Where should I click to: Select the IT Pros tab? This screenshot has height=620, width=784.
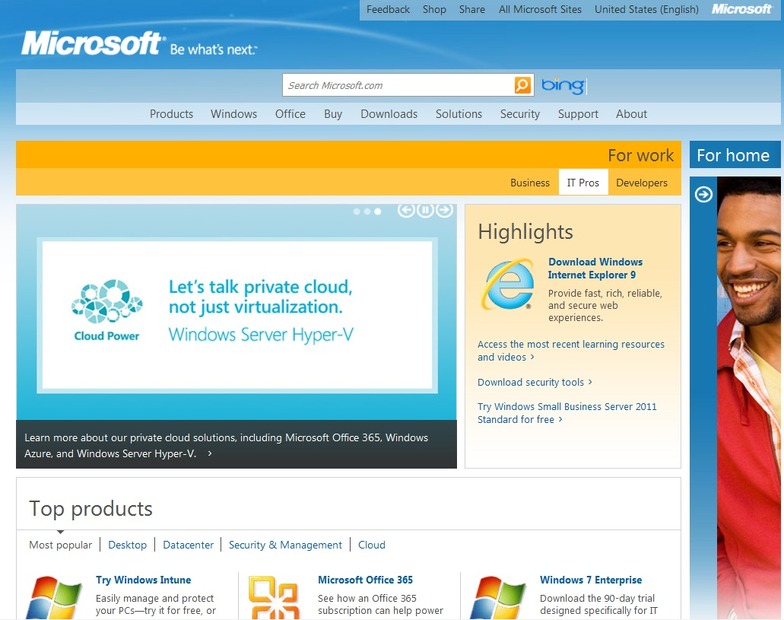(x=583, y=182)
